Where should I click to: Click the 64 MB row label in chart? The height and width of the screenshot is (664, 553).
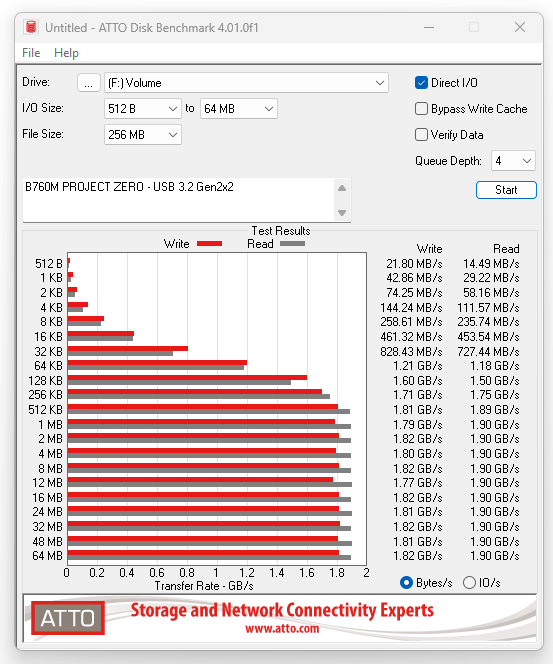click(x=47, y=556)
